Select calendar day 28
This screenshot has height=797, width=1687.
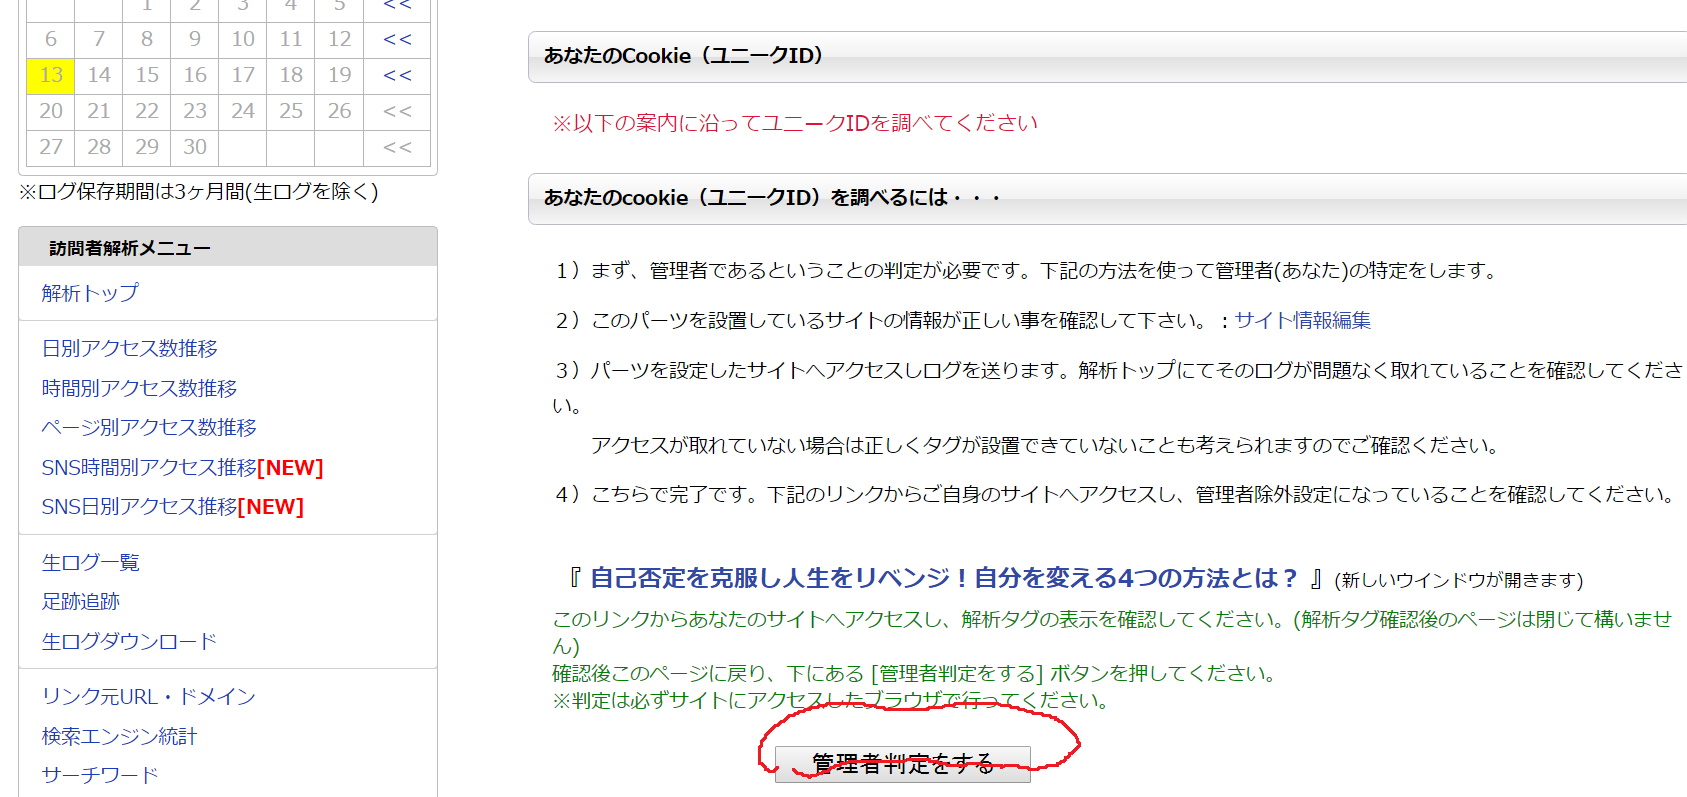pos(99,147)
